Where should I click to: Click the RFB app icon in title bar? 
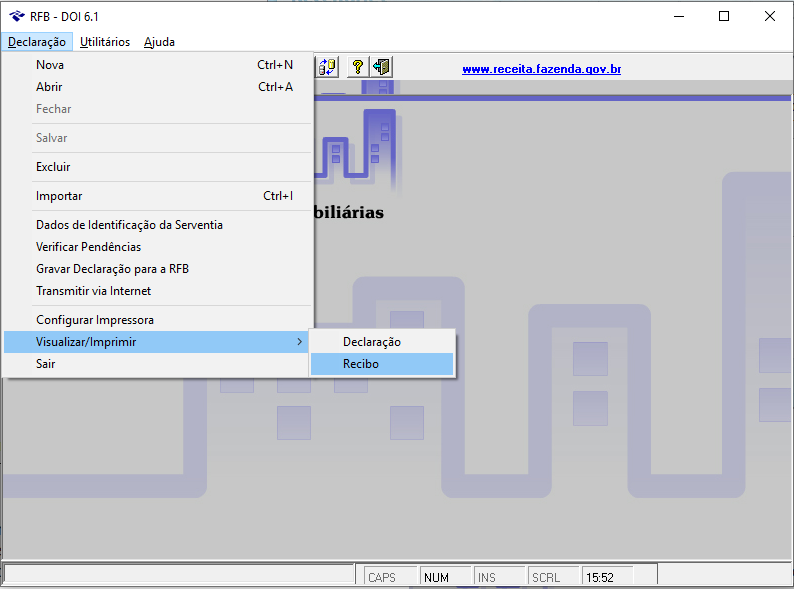point(17,16)
